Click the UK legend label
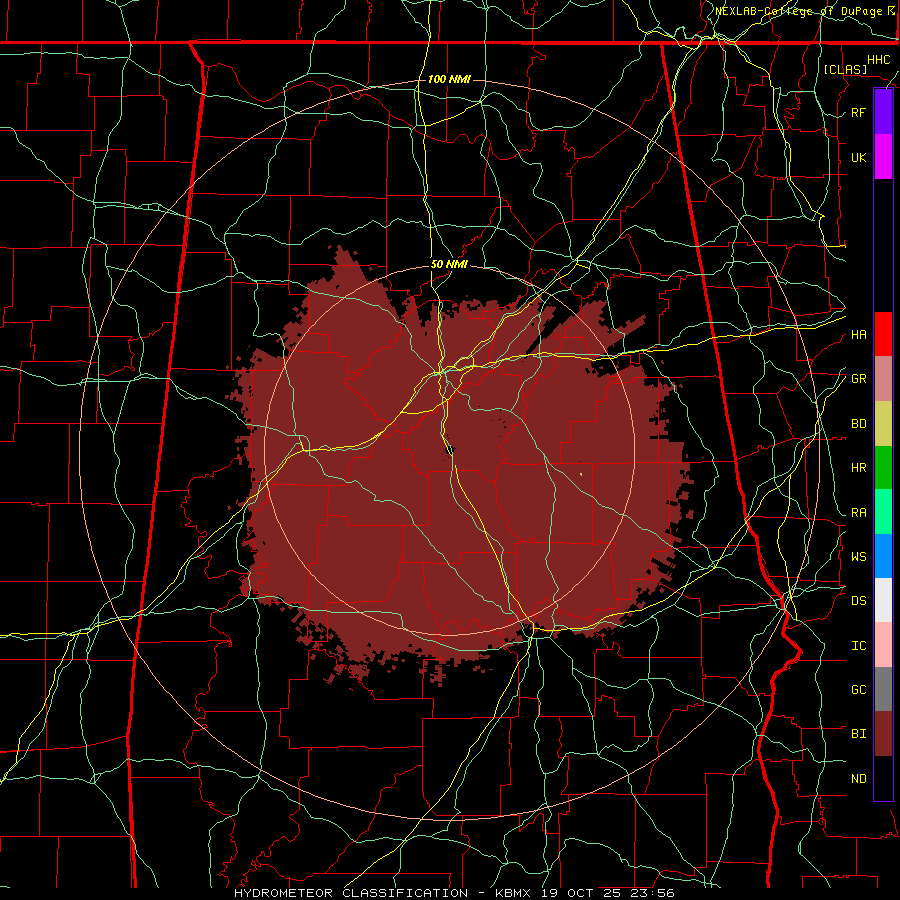This screenshot has width=900, height=900. [858, 157]
